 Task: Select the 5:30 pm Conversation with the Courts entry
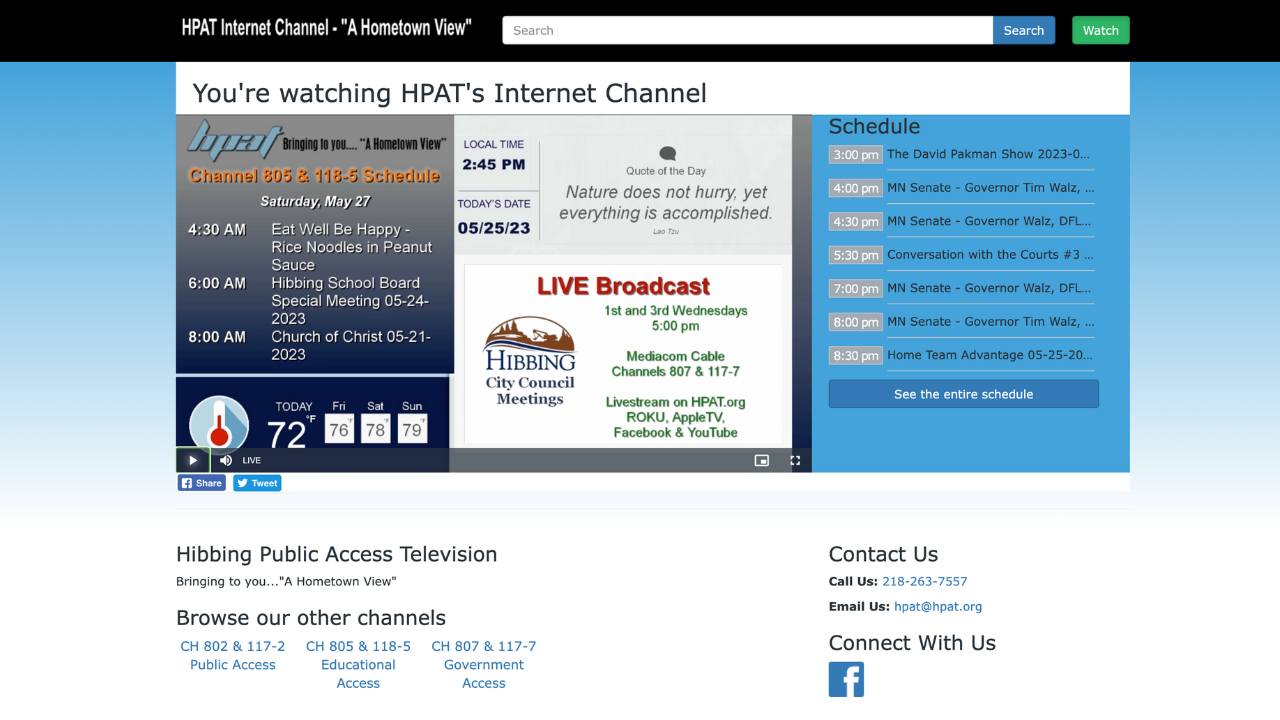coord(990,255)
